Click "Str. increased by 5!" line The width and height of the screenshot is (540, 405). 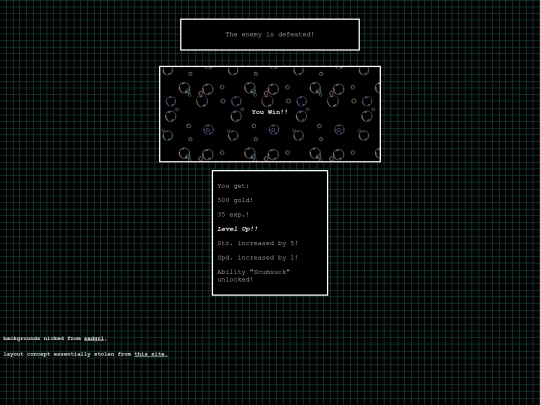click(x=258, y=243)
